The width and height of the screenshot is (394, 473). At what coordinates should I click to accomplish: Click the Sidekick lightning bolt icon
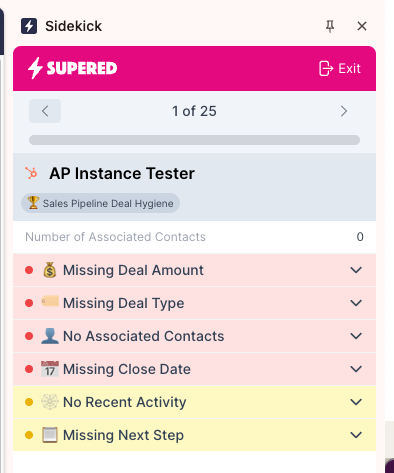point(29,26)
